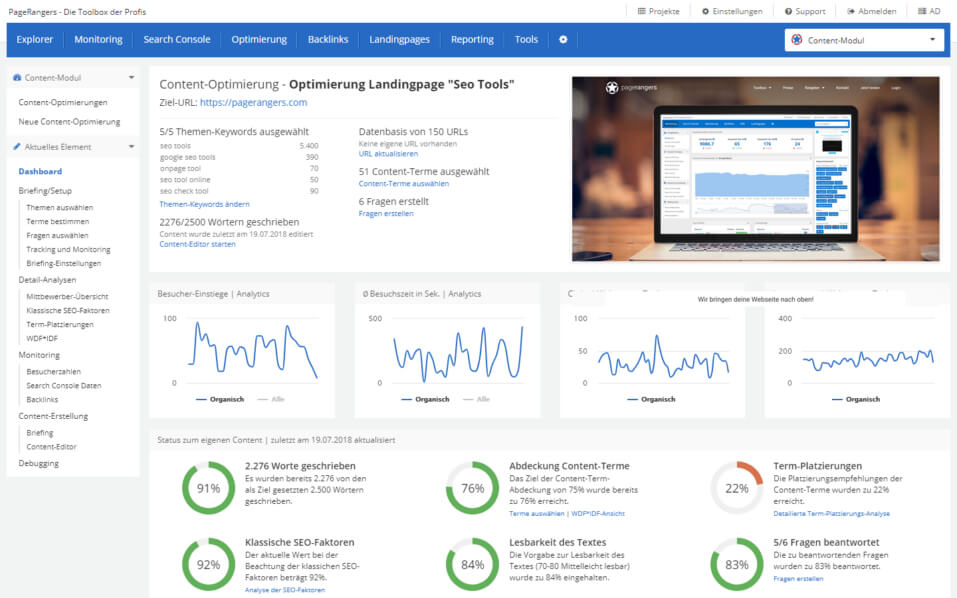Select Dashboard in sidebar
Screen dimensions: 957x598
pyautogui.click(x=40, y=171)
